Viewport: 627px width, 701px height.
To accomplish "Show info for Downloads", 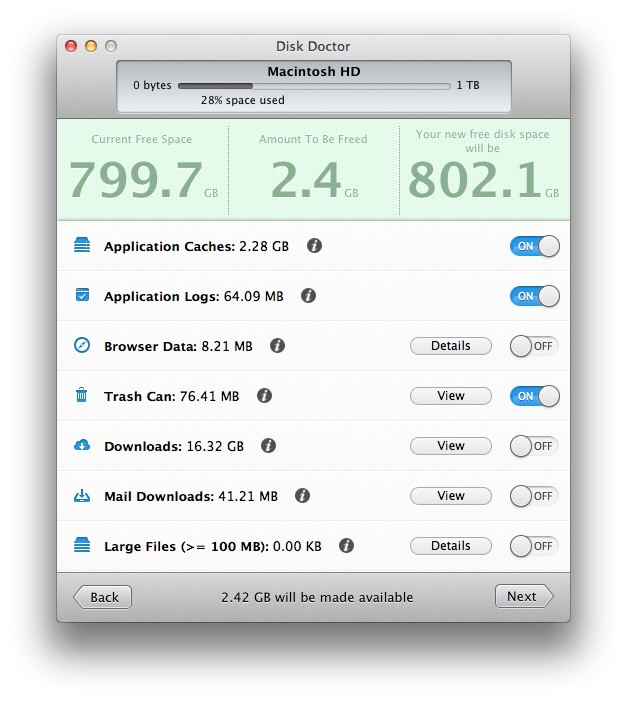I will pyautogui.click(x=268, y=446).
